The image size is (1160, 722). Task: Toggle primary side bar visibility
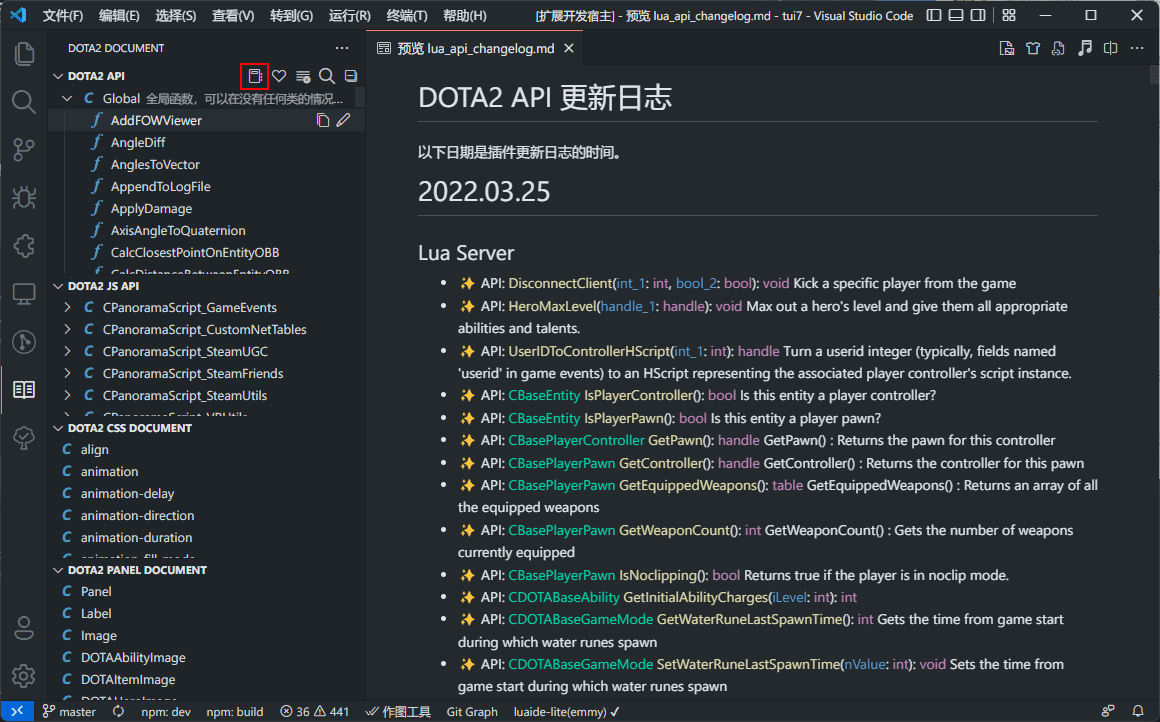[934, 16]
